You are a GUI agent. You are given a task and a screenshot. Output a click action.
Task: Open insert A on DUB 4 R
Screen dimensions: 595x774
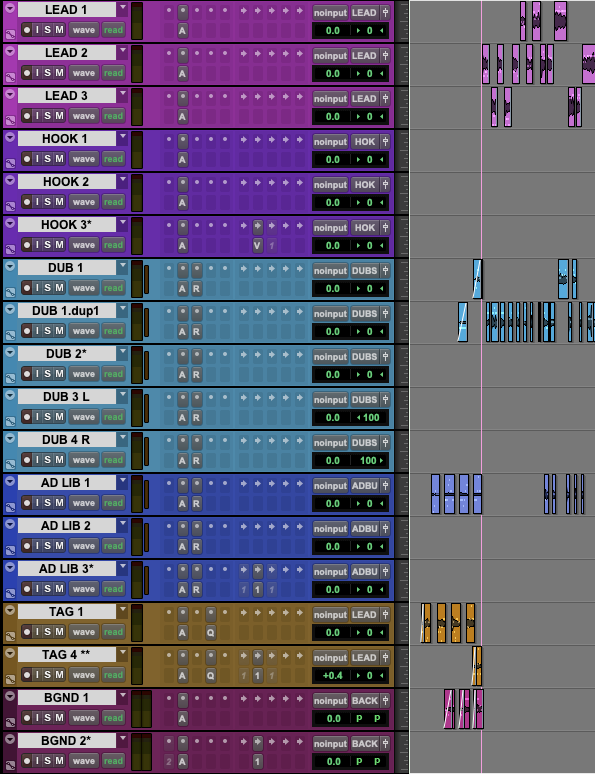coord(183,461)
